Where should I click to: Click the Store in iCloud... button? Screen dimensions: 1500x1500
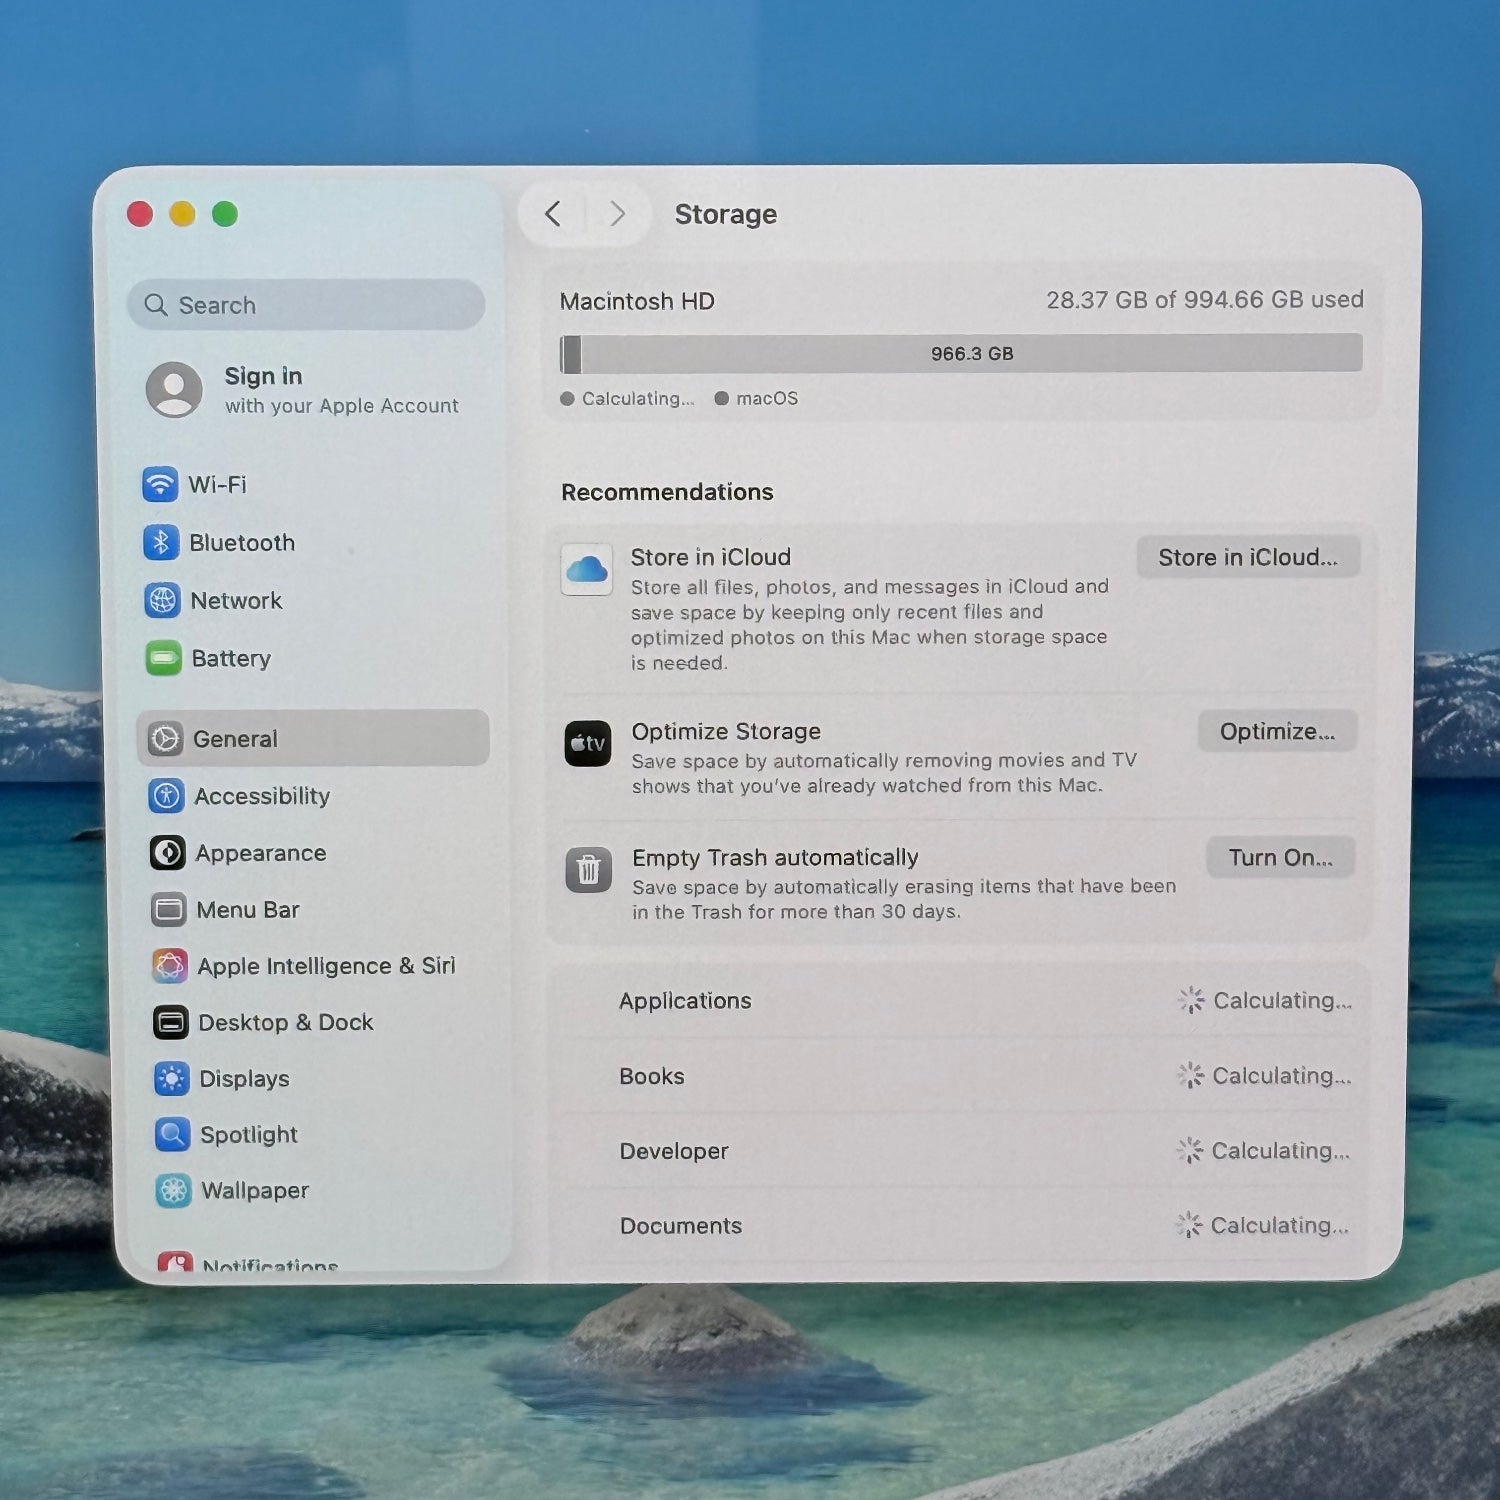point(1247,558)
